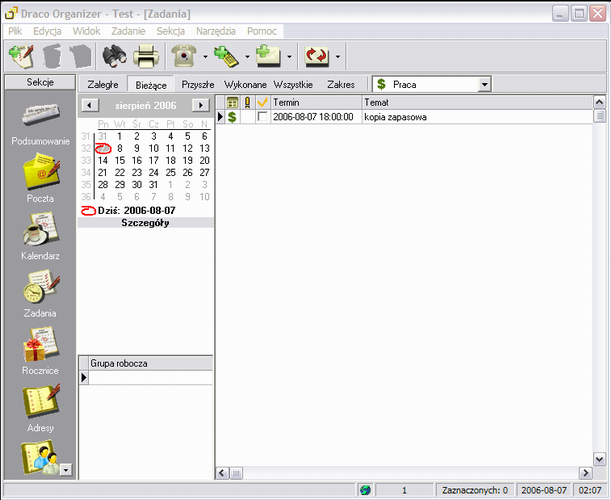
Task: Expand the synchronize dropdown arrow
Action: pyautogui.click(x=338, y=57)
